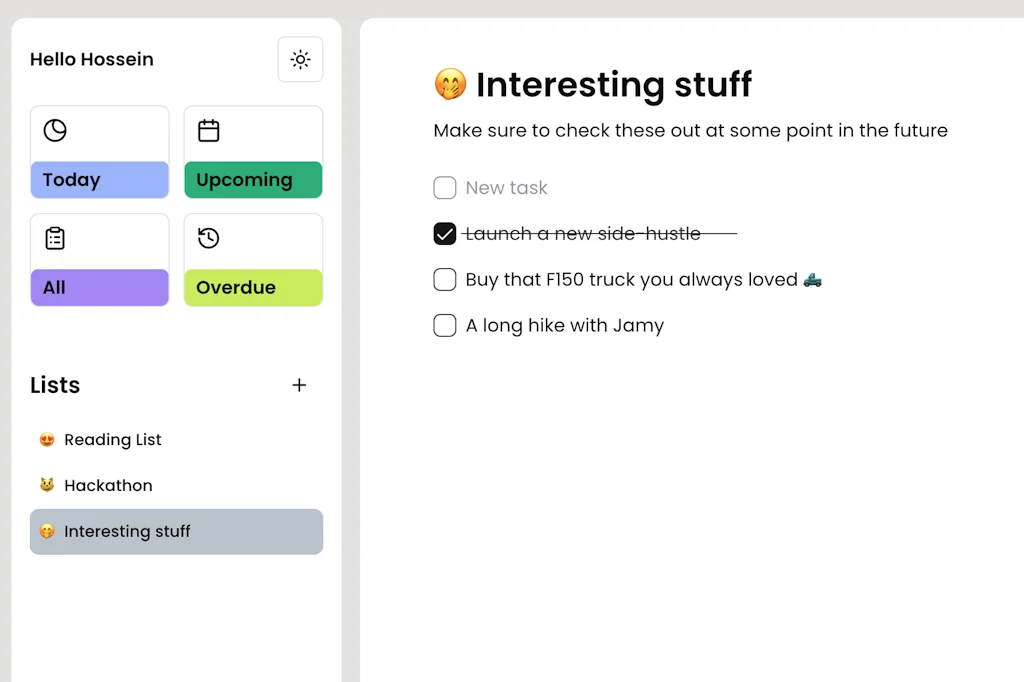This screenshot has width=1024, height=682.
Task: Switch to the Hackathon list
Action: pos(108,485)
